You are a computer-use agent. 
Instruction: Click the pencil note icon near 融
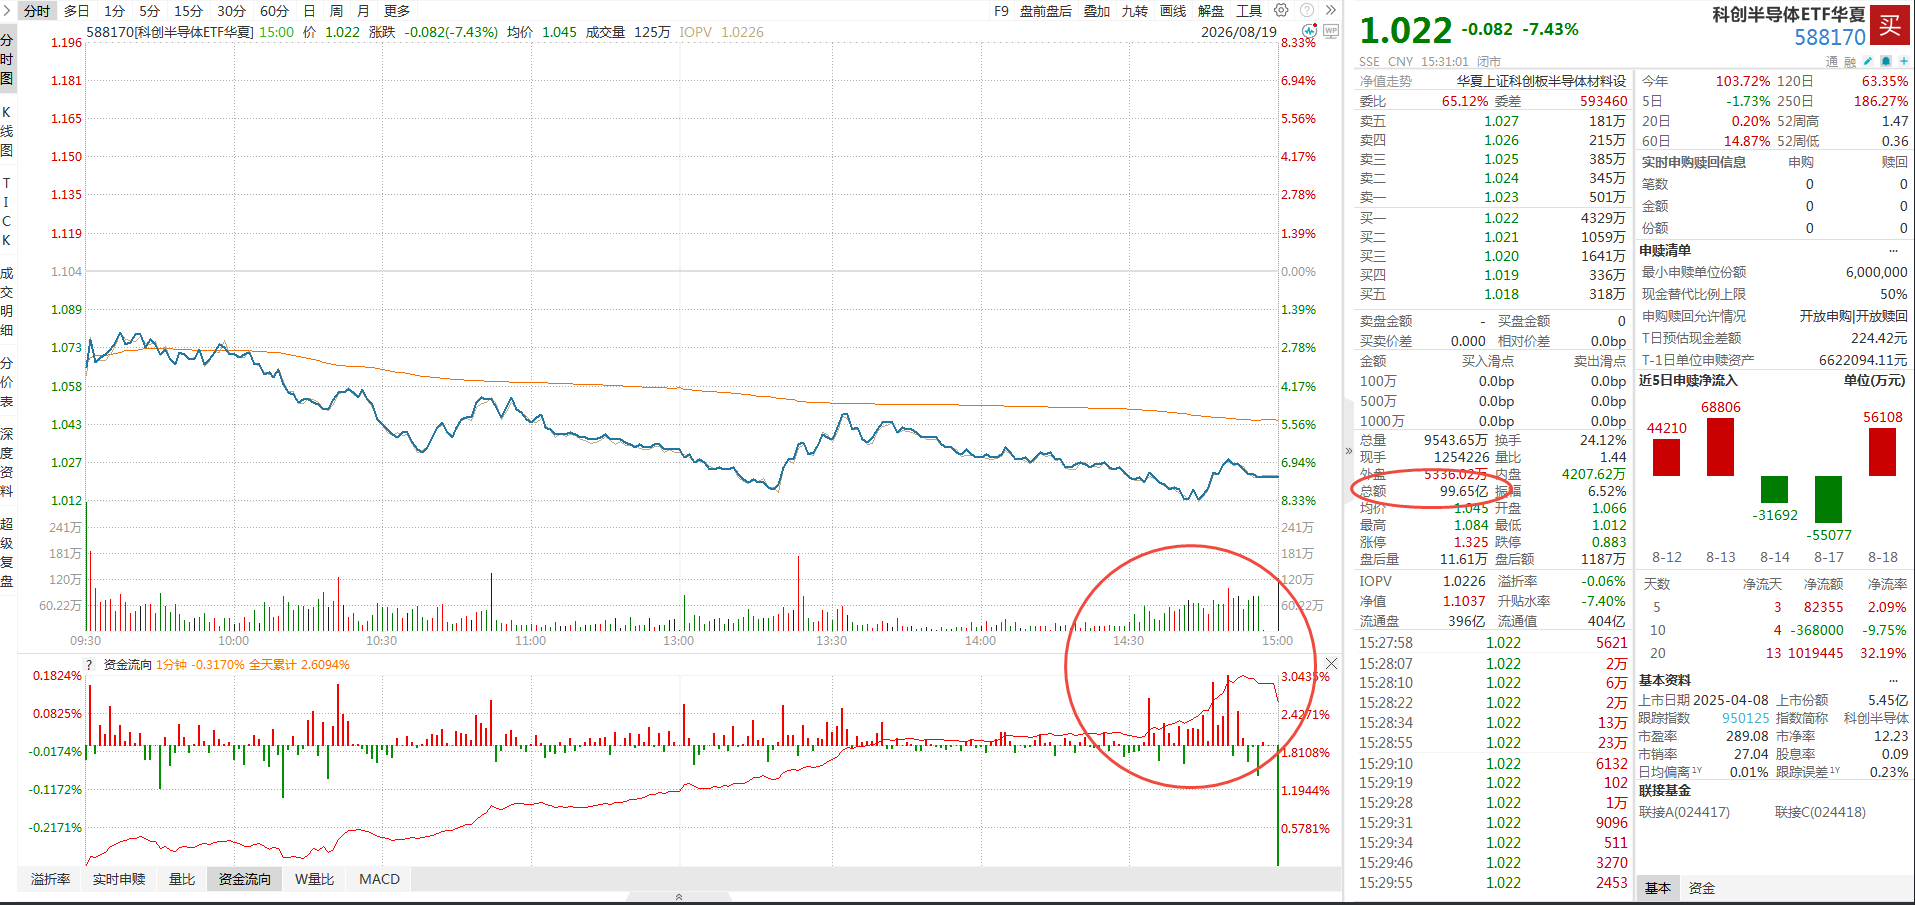tap(1868, 61)
